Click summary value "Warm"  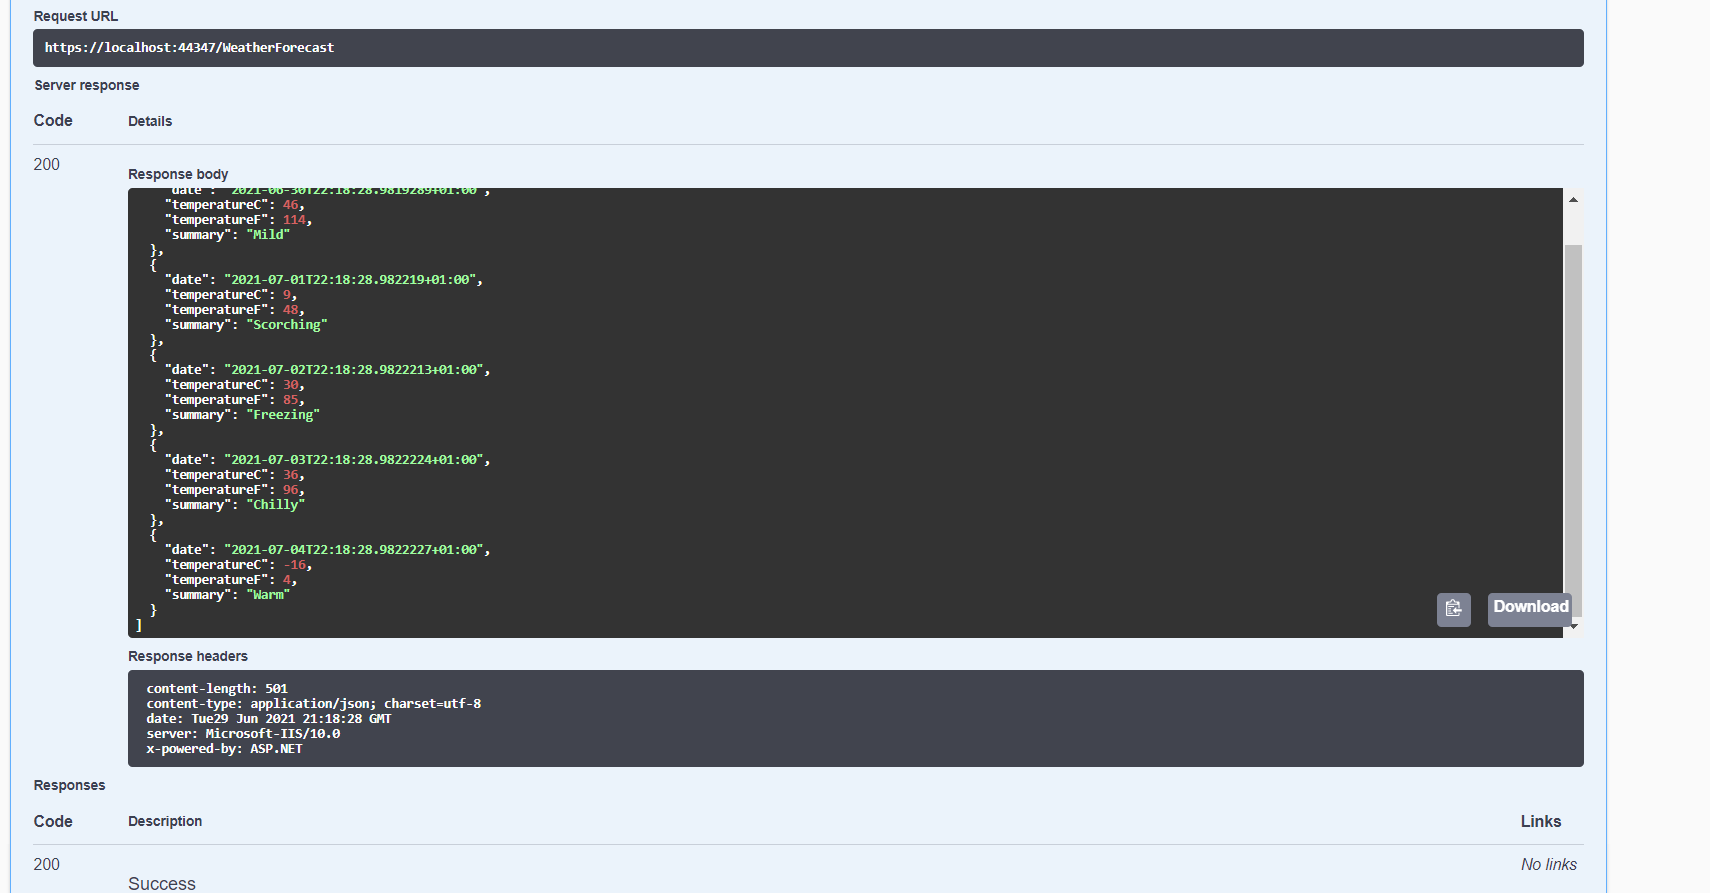[268, 595]
